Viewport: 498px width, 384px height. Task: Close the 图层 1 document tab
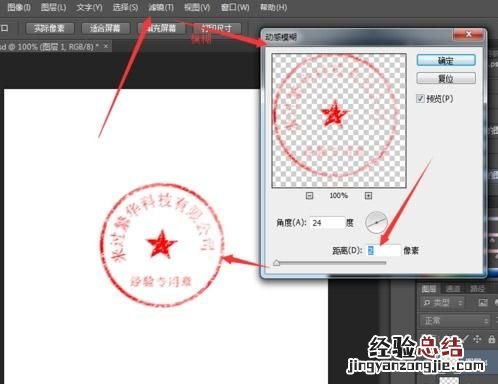(106, 46)
